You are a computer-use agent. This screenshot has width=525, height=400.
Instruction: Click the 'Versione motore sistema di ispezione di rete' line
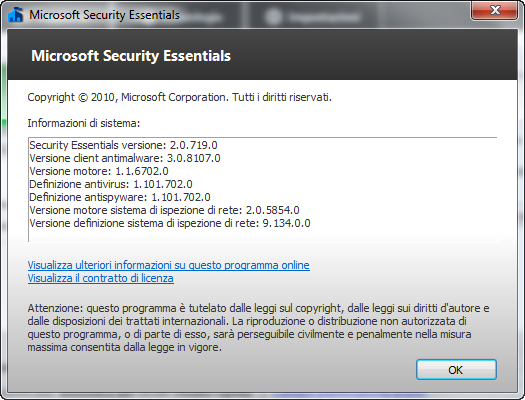coord(164,210)
